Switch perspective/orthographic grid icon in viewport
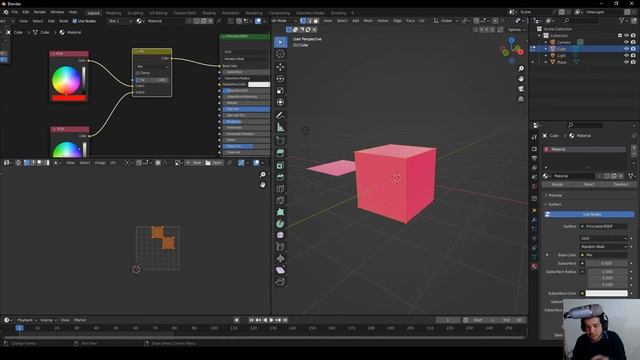 click(x=521, y=99)
